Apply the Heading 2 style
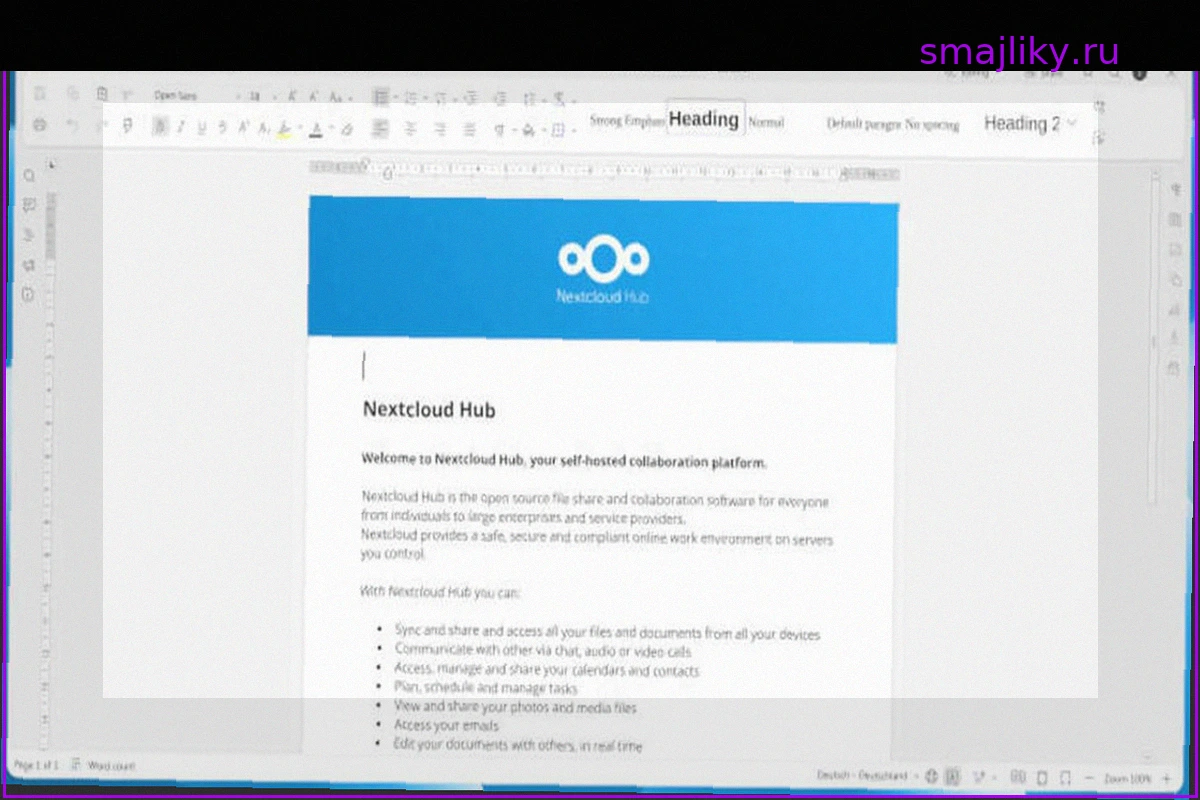The image size is (1200, 800). point(1021,123)
